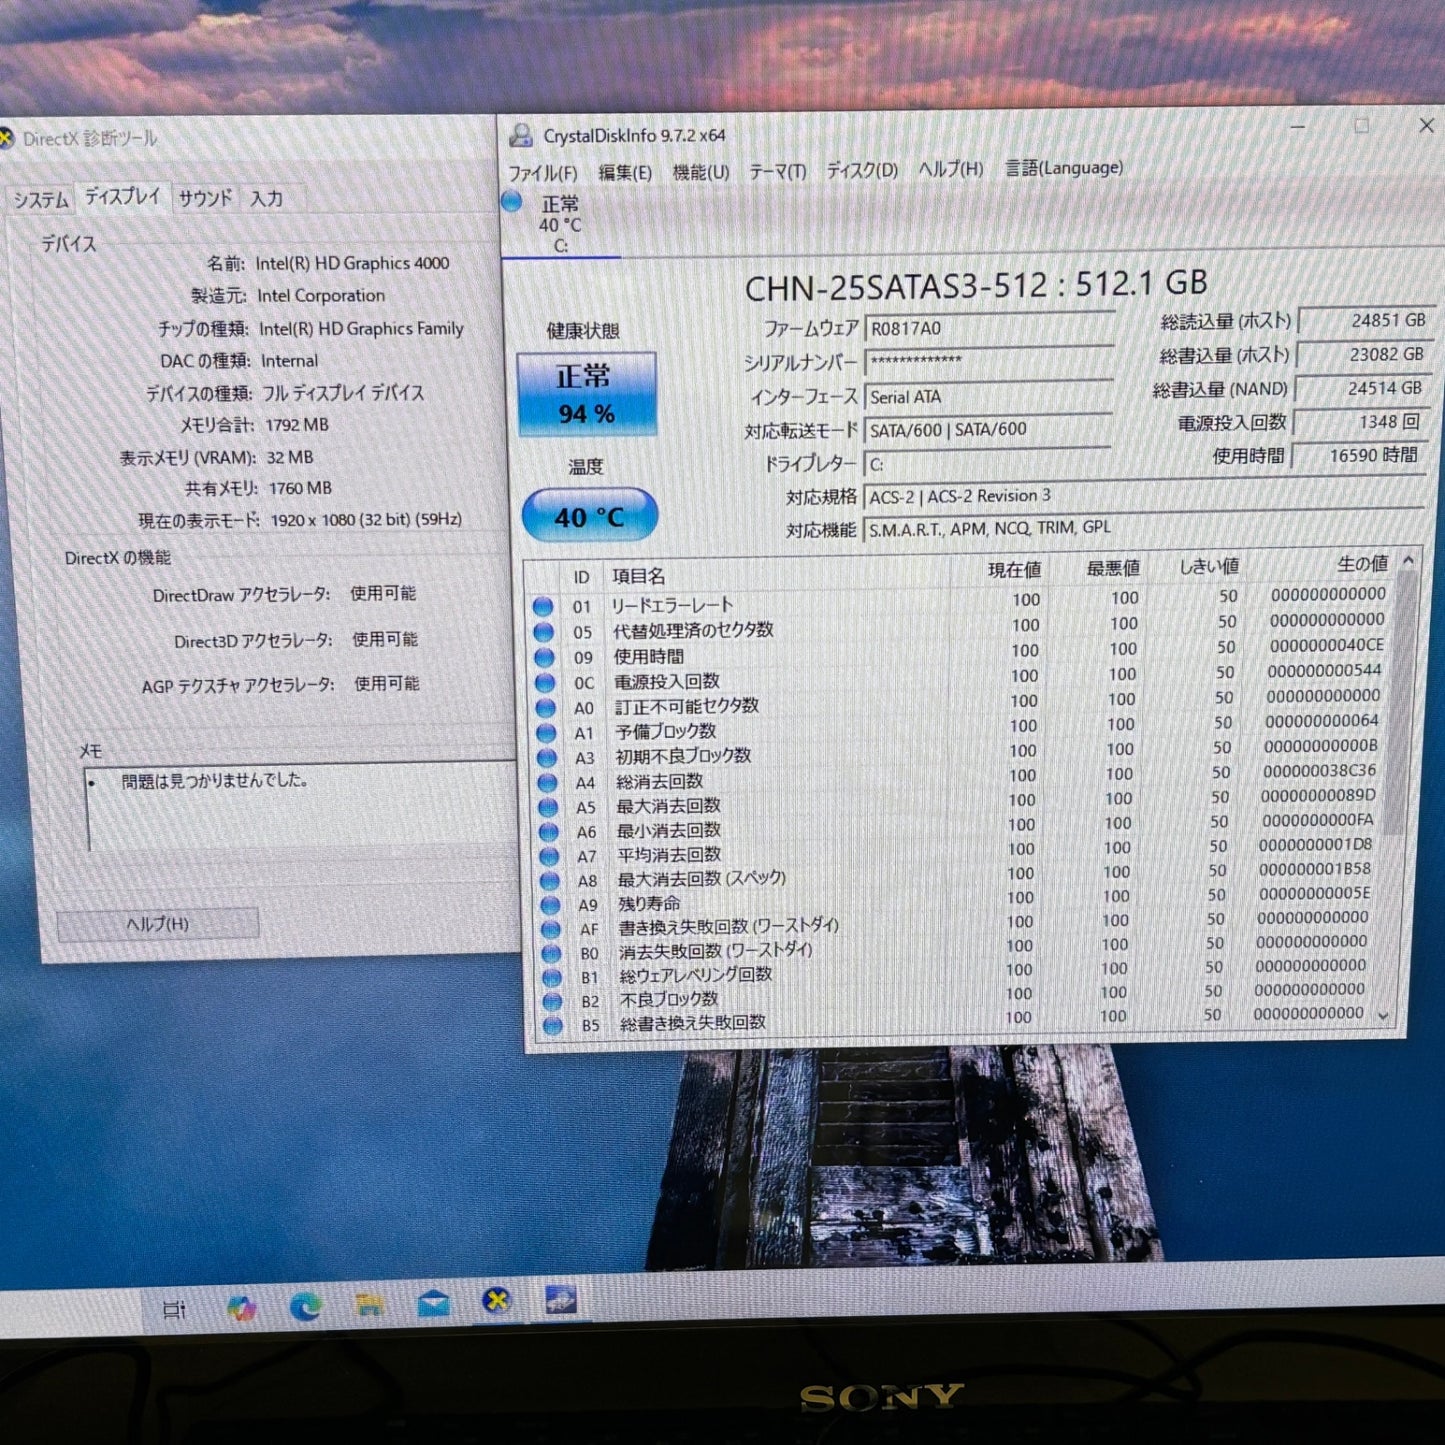Open File Explorer from the taskbar

pos(370,1304)
